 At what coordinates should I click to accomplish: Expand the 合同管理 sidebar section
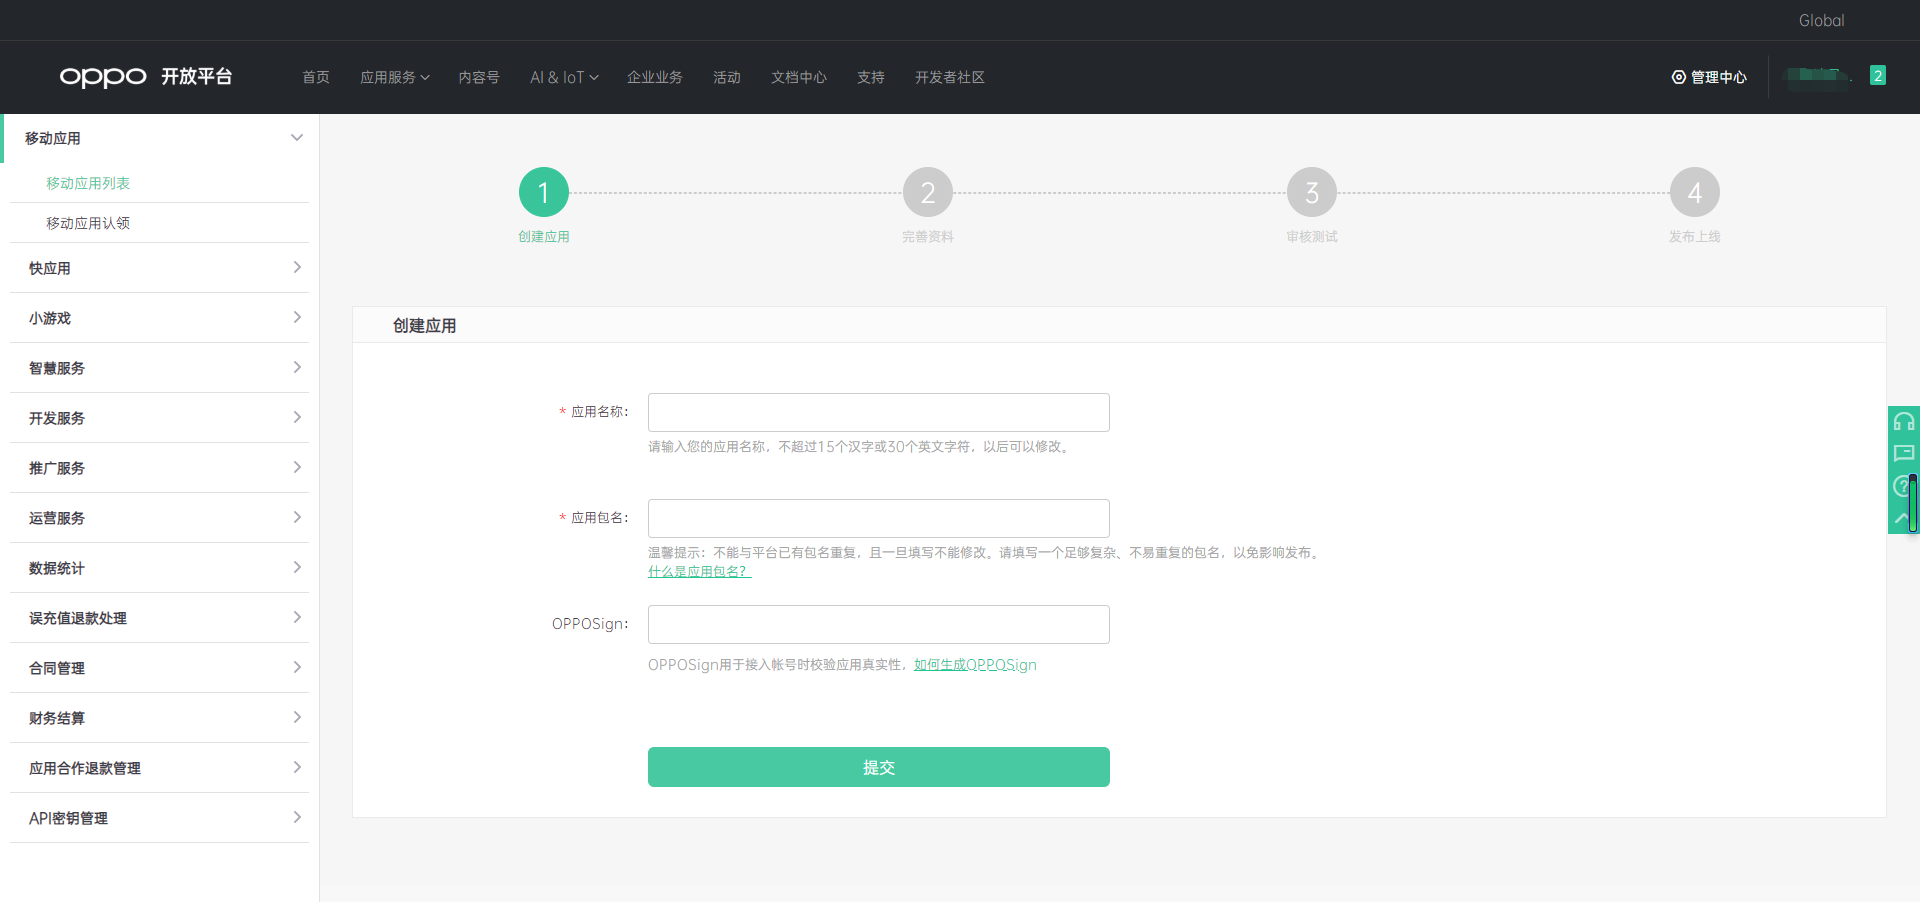pyautogui.click(x=160, y=668)
